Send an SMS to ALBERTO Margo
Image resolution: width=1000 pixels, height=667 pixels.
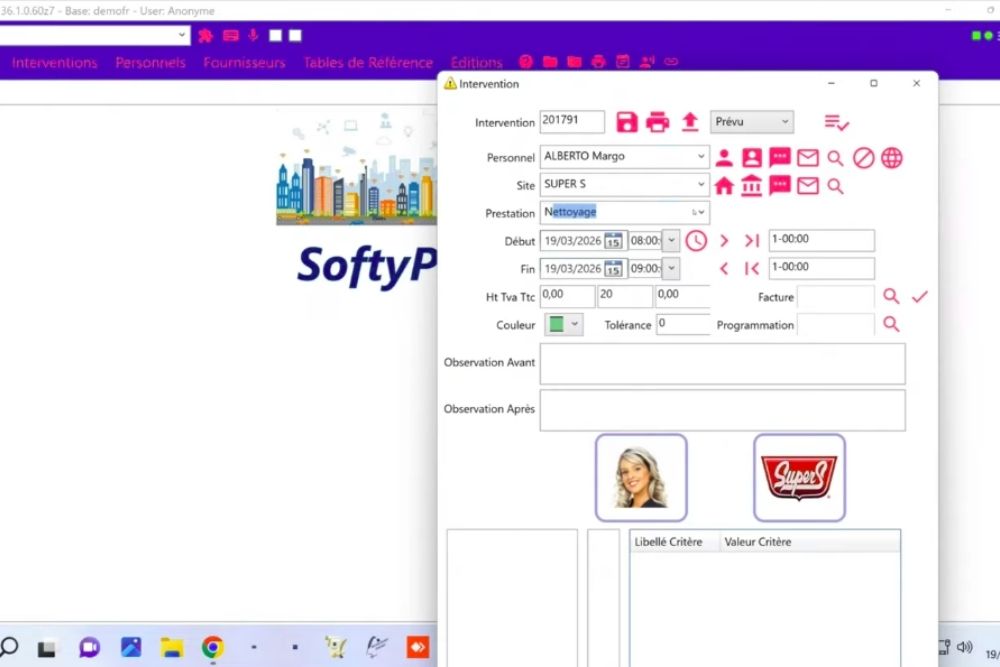point(779,157)
